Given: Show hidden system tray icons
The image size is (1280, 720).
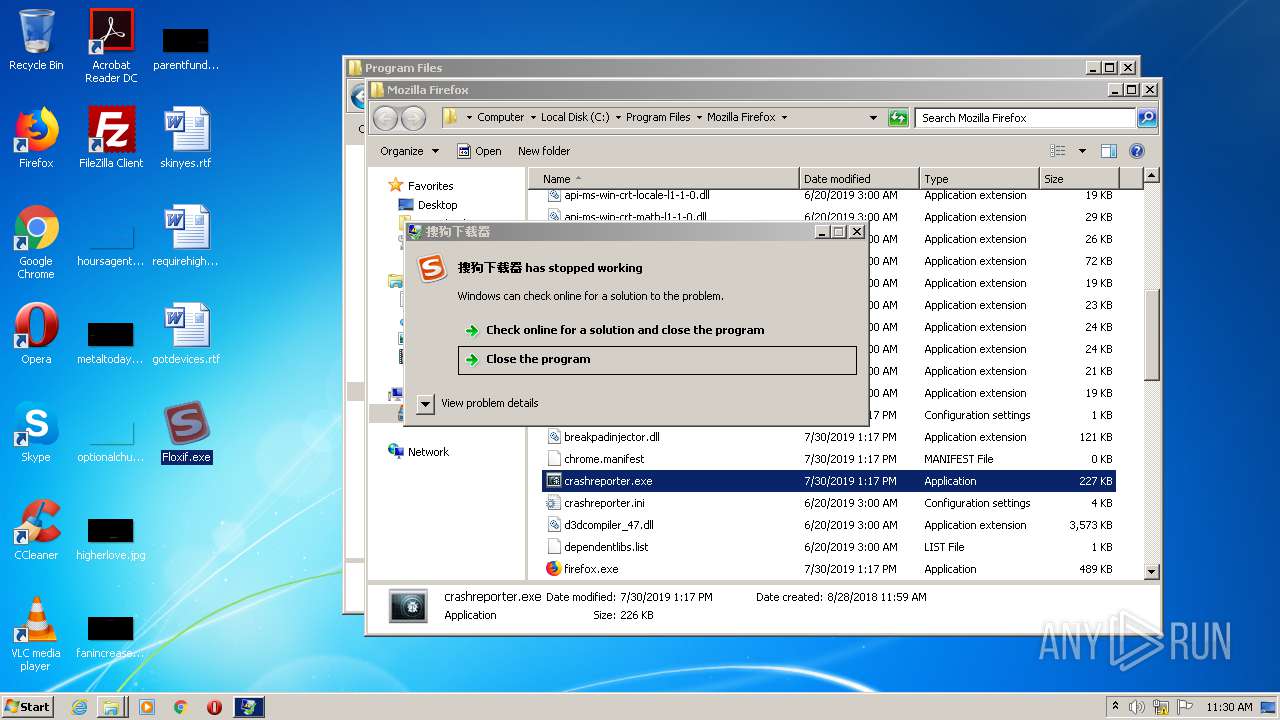Looking at the screenshot, I should [1115, 707].
